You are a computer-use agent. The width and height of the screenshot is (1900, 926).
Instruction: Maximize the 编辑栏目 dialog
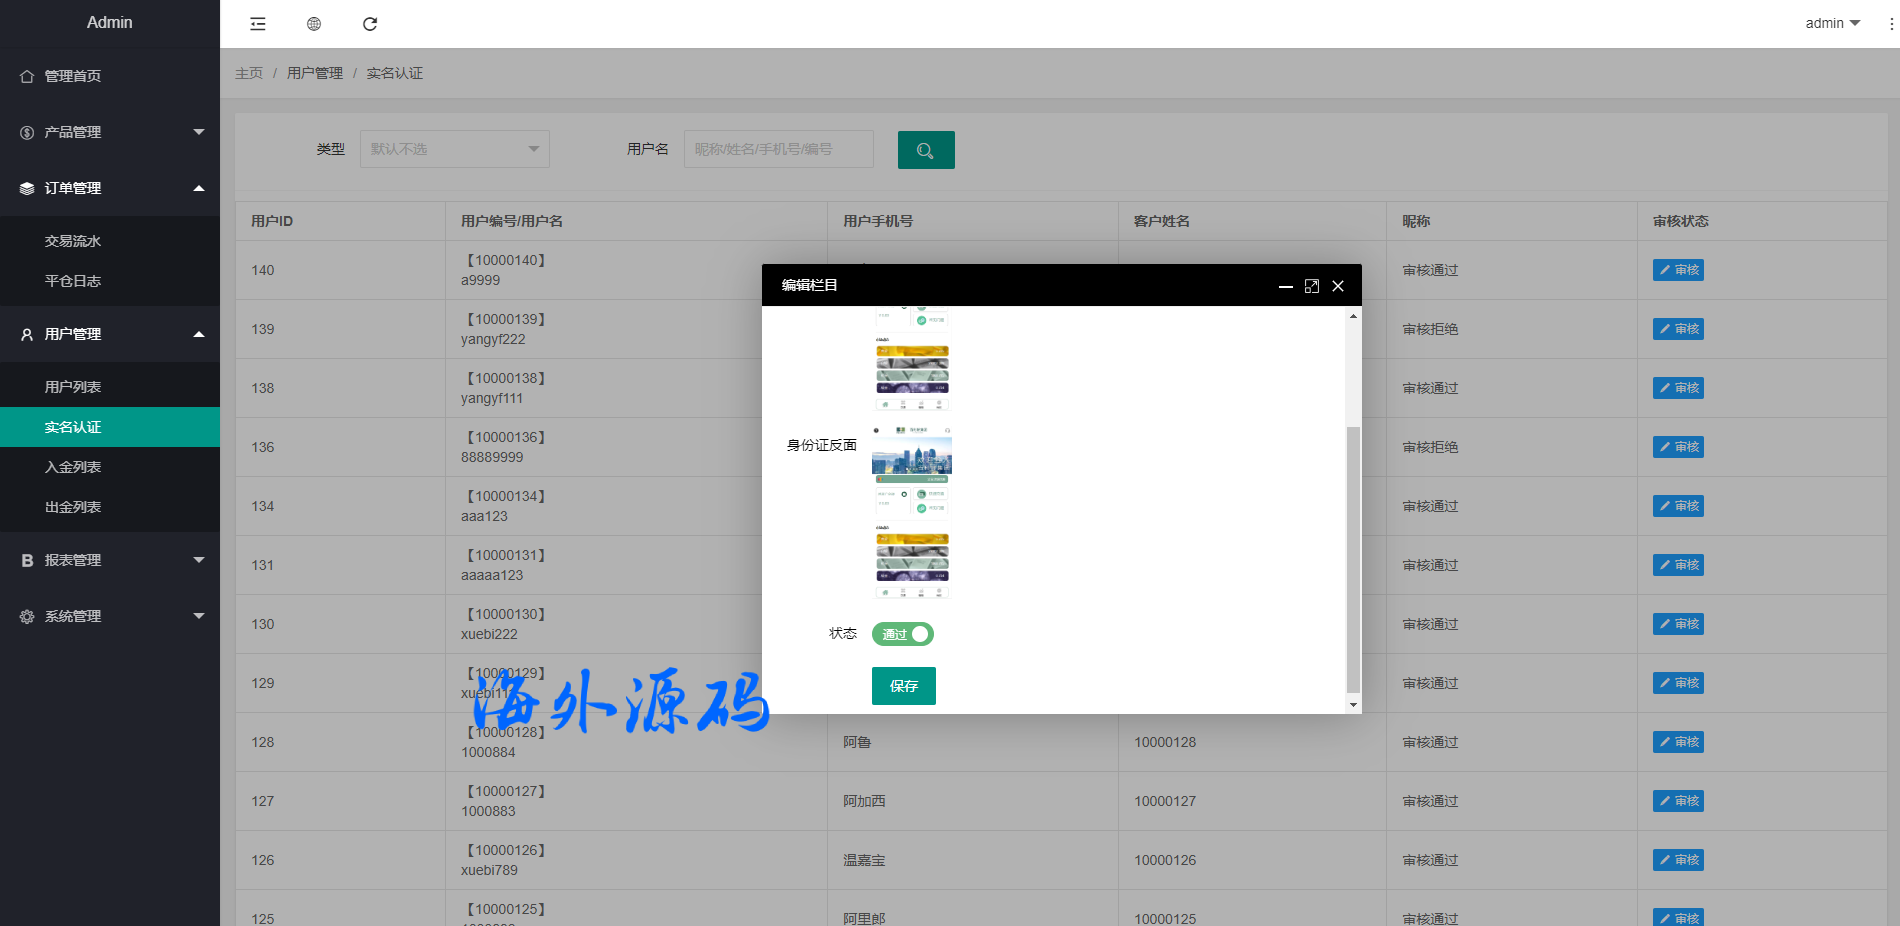[x=1312, y=286]
